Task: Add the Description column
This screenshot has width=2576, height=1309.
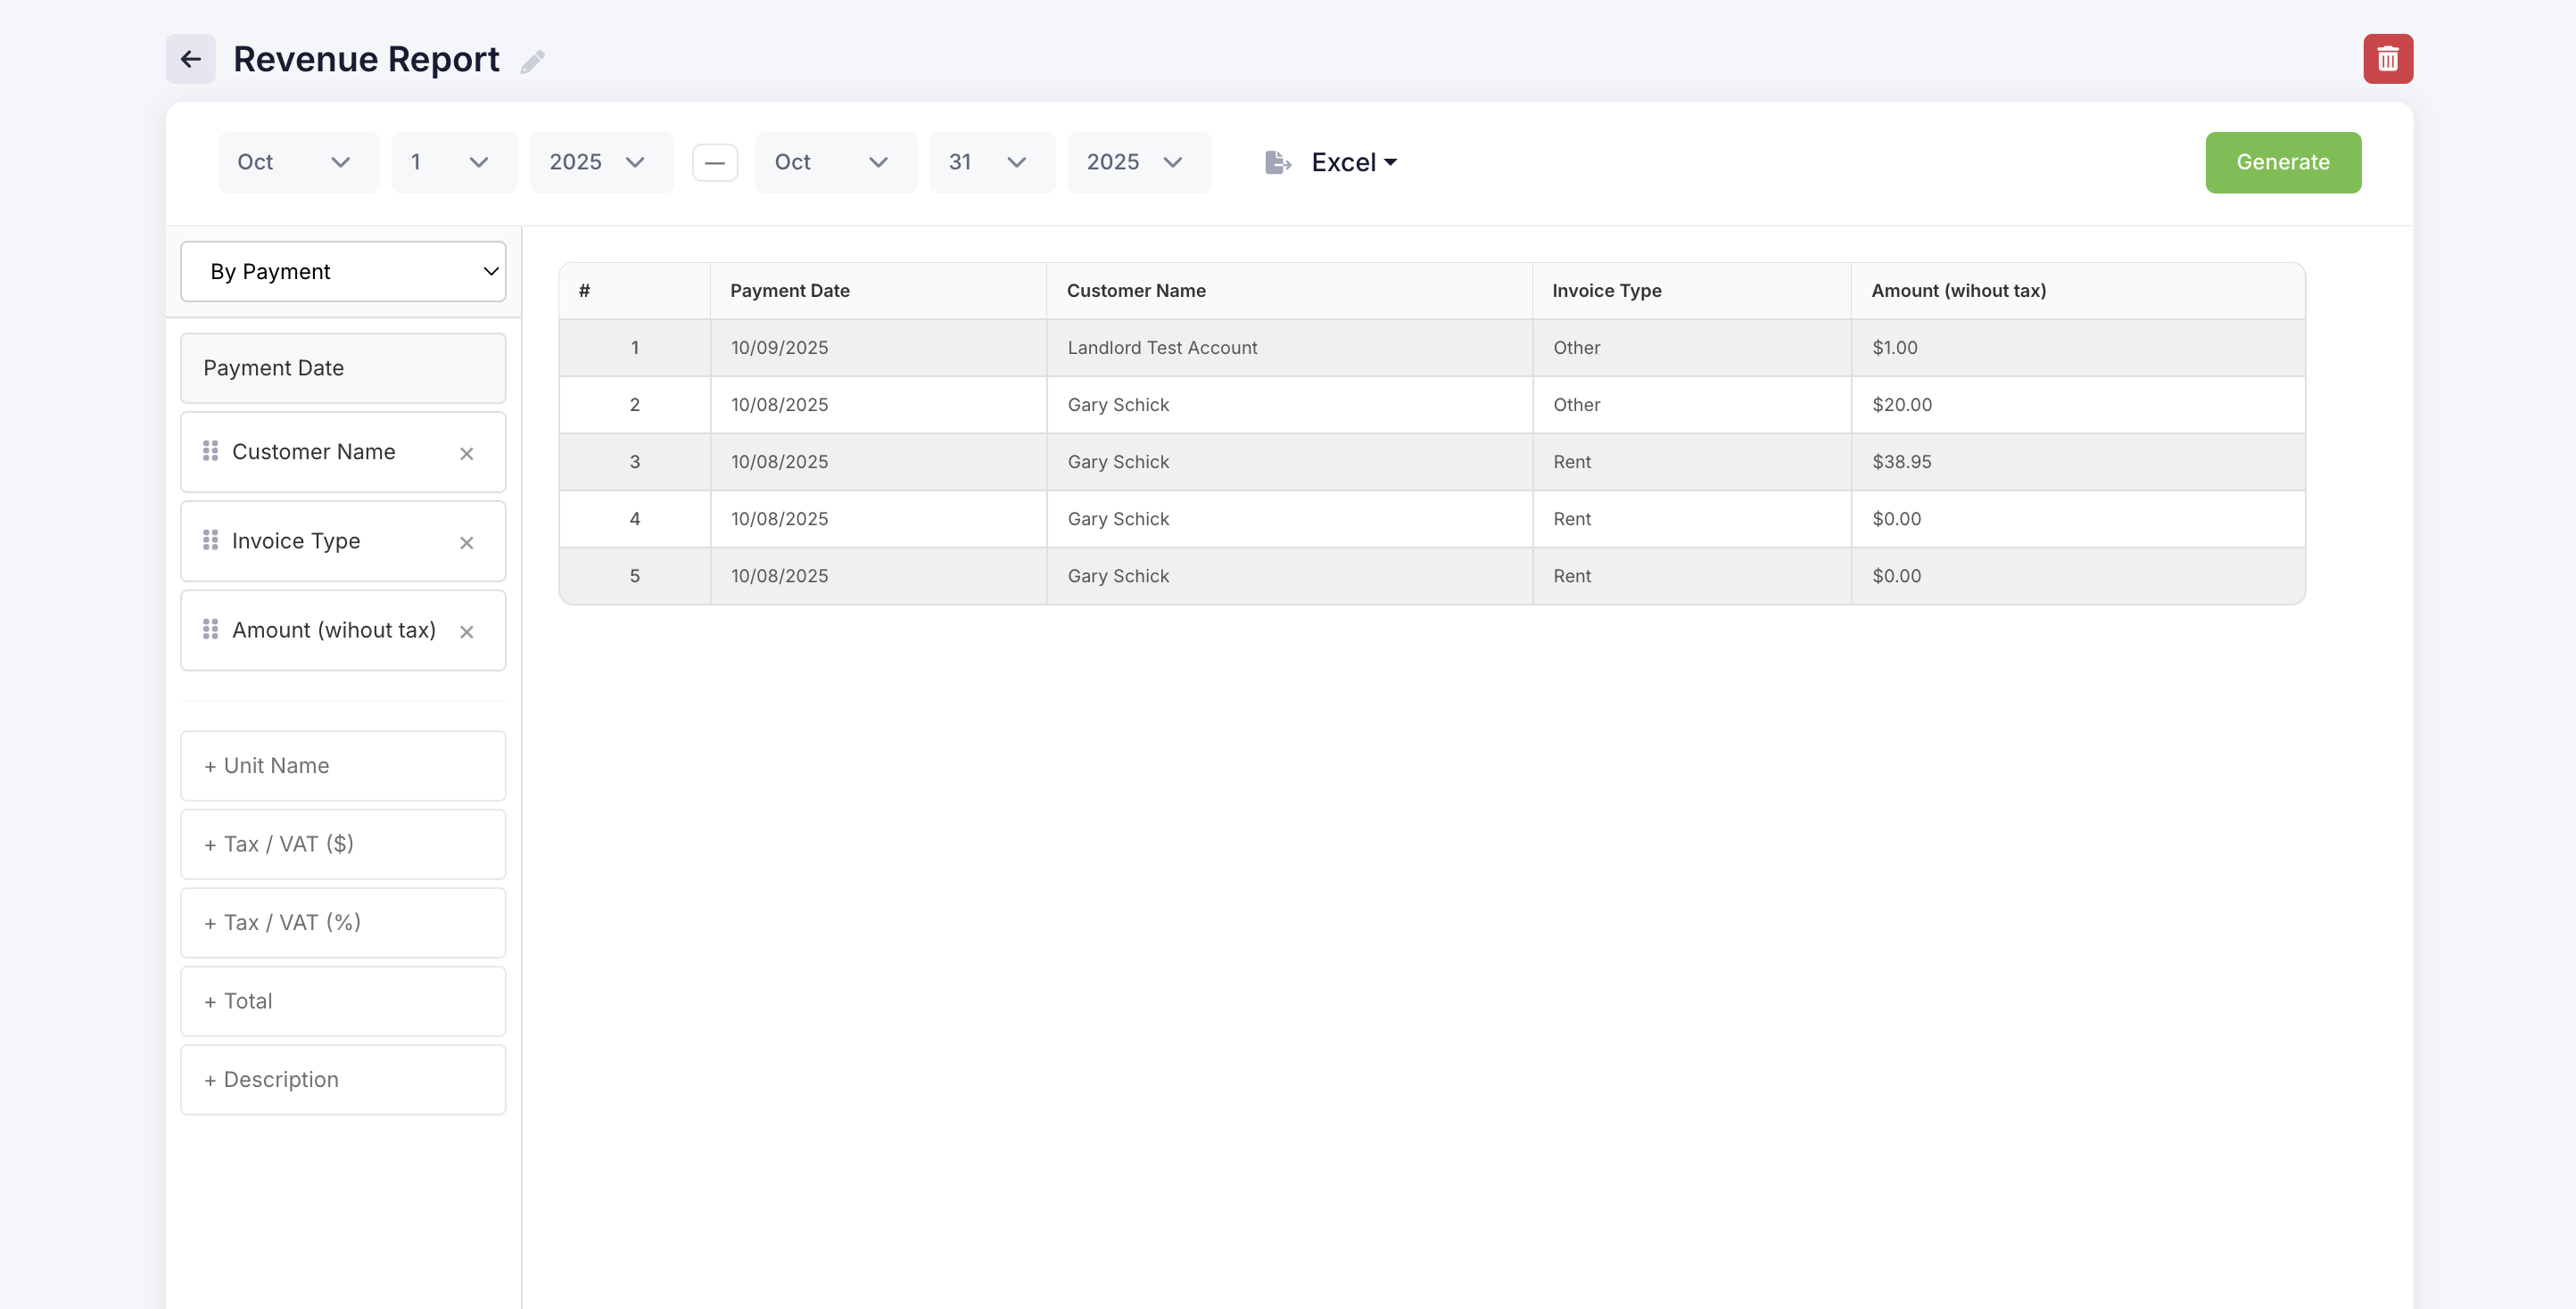Action: click(x=343, y=1080)
